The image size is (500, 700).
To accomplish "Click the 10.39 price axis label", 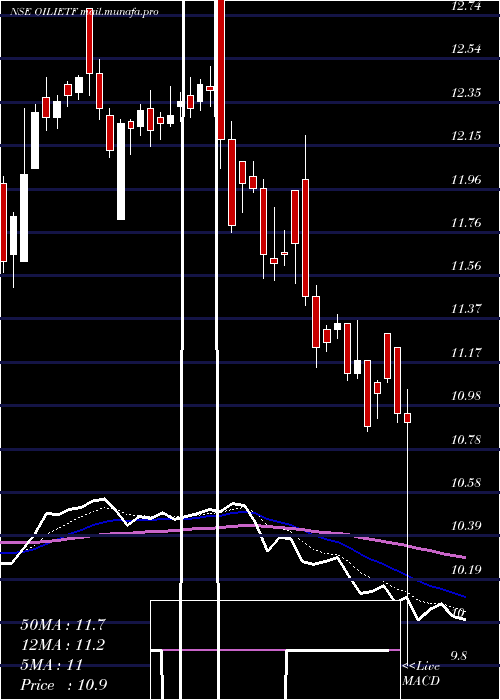I will tap(466, 526).
